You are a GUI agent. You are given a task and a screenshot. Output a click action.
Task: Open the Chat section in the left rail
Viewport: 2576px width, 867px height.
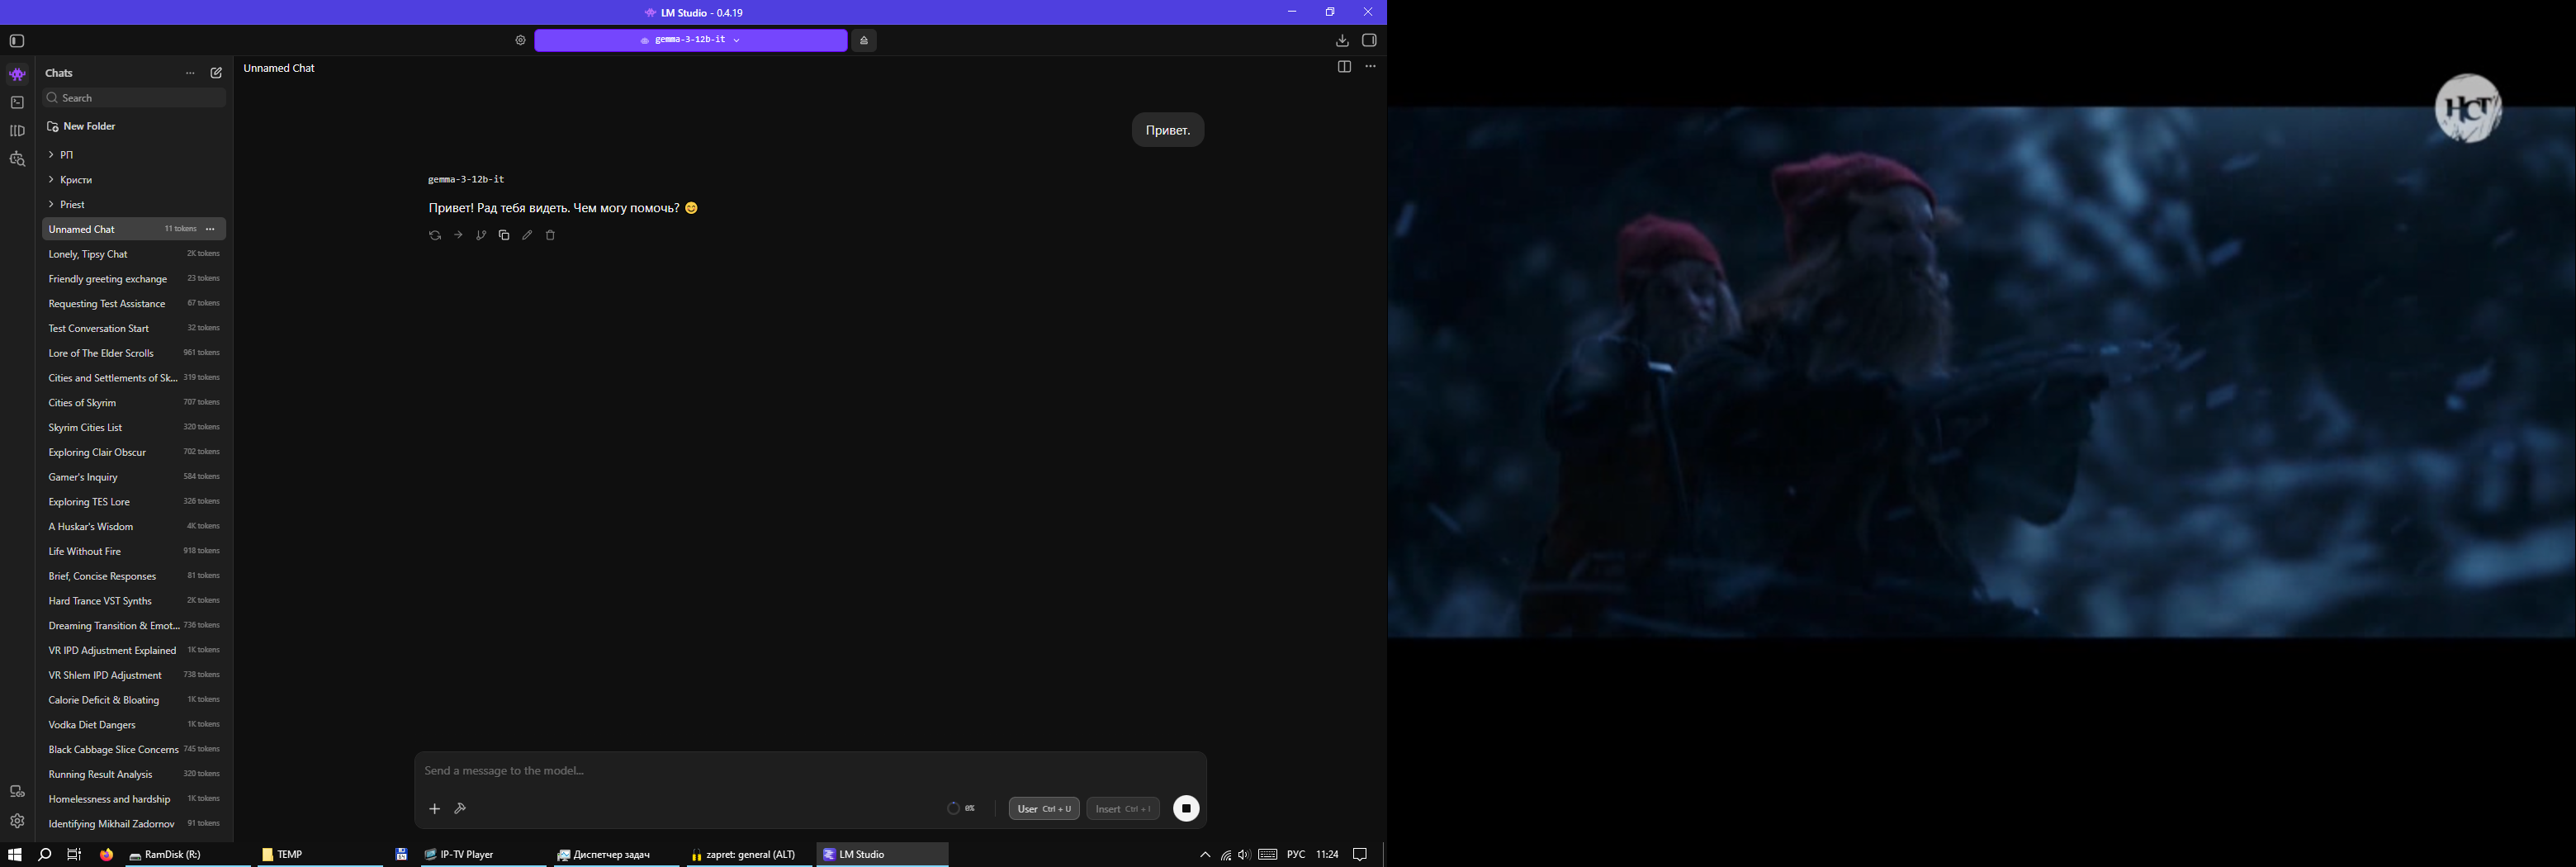click(x=17, y=74)
